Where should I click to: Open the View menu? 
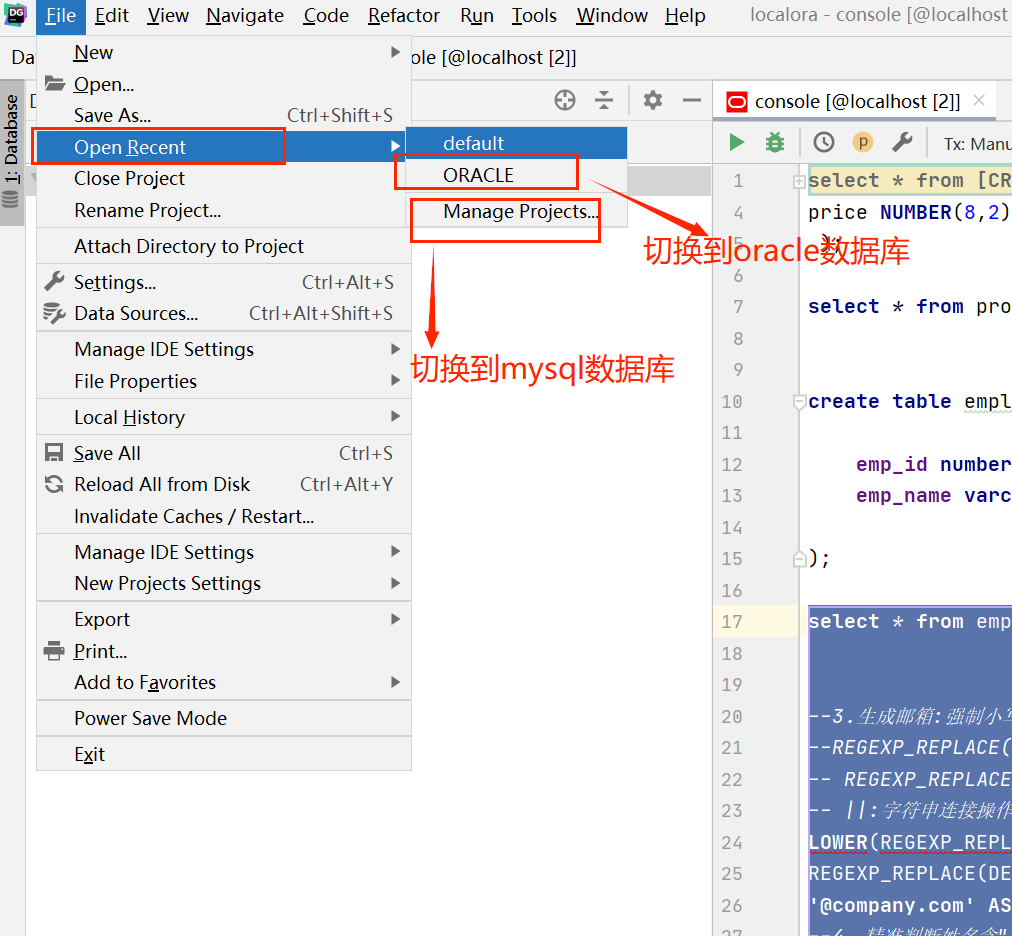(x=168, y=15)
